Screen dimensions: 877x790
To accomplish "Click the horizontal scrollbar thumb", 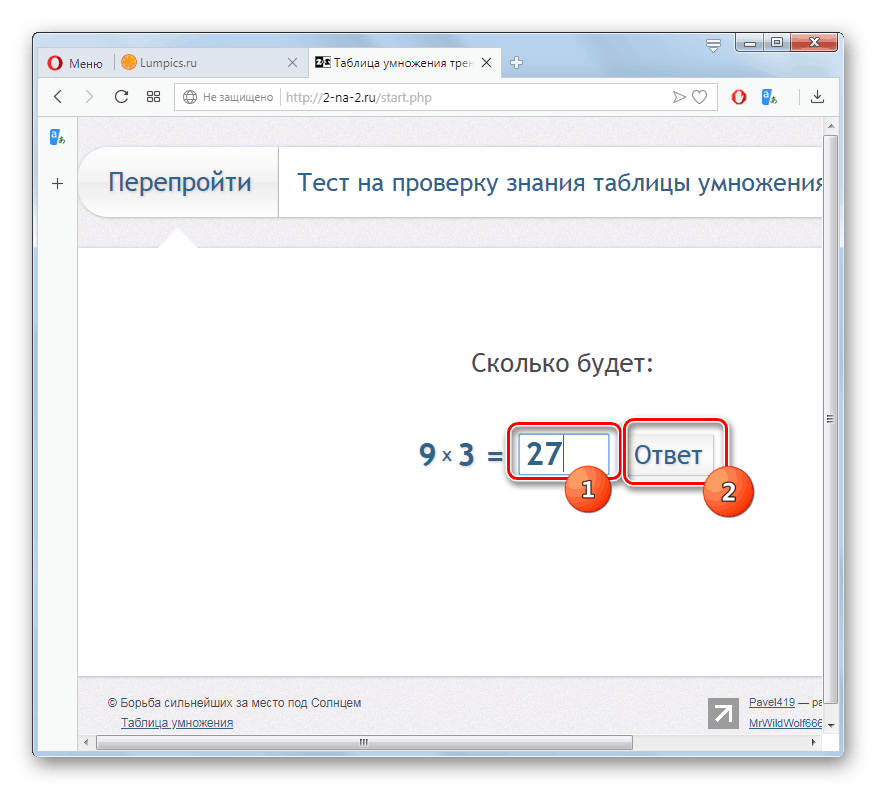I will point(364,742).
